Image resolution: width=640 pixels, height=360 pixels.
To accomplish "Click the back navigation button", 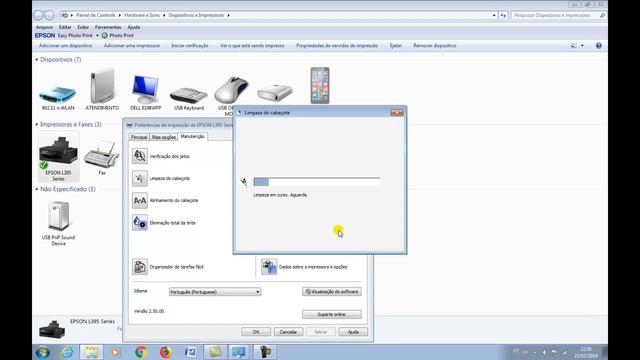I will [38, 16].
